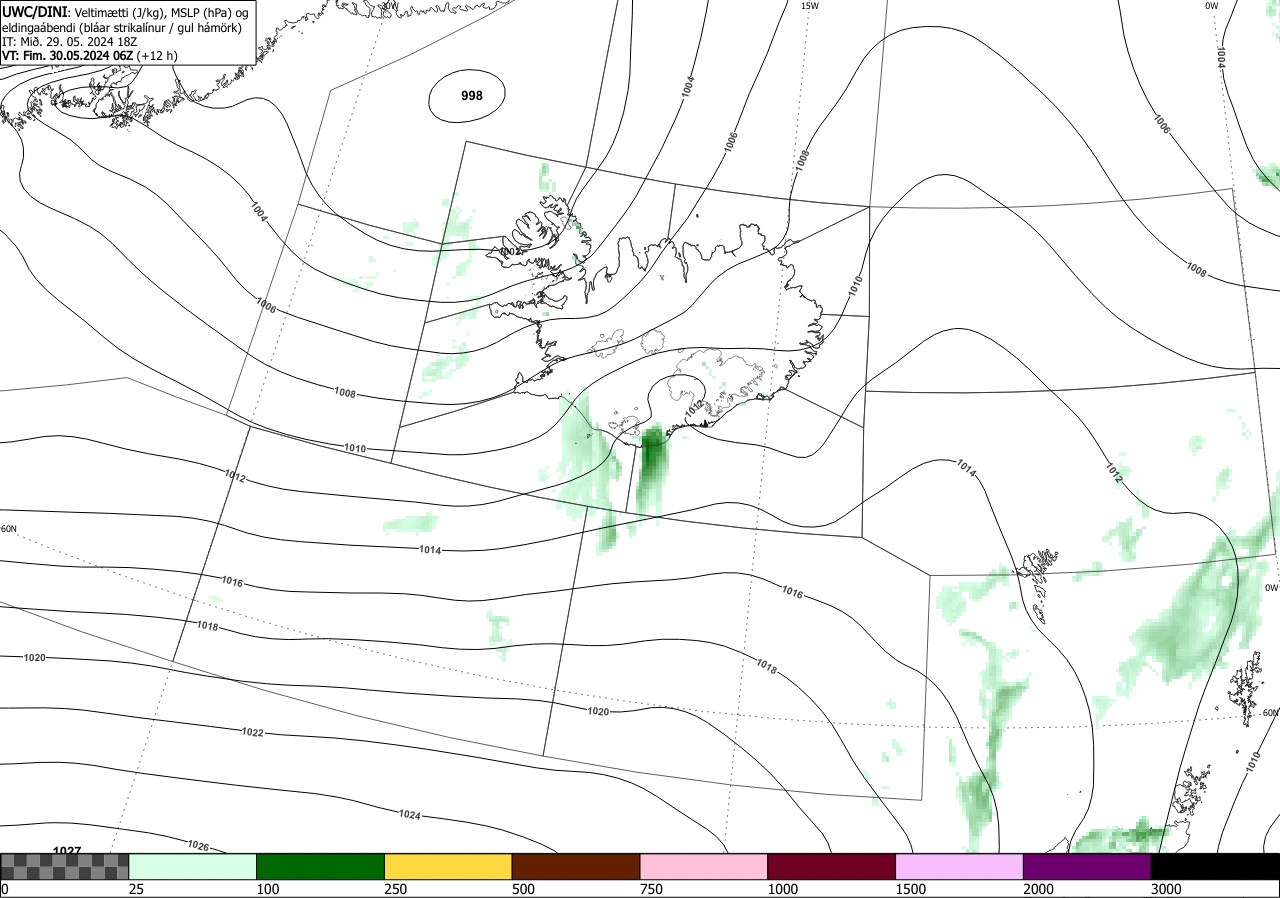The image size is (1280, 898).
Task: Click the grey checkered 0–25 legend swatch
Action: pyautogui.click(x=65, y=866)
